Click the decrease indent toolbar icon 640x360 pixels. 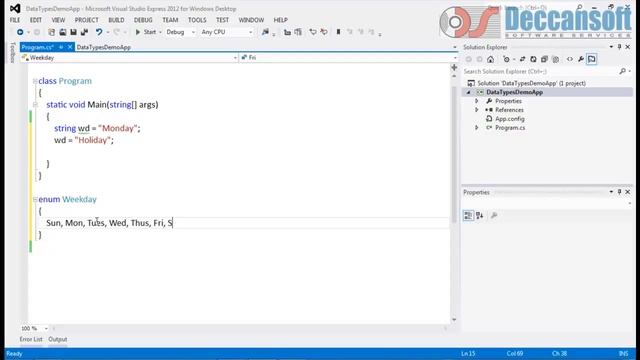coord(287,32)
